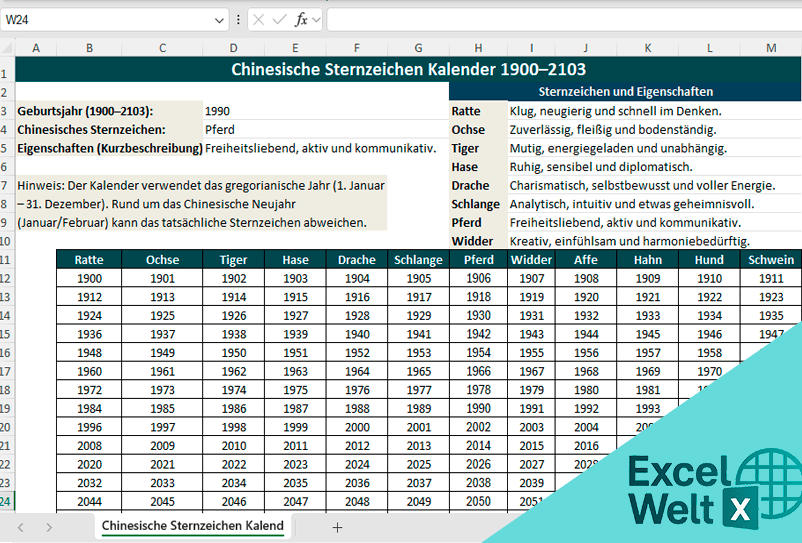Expand the dropdown arrow beside the fx icon

click(317, 19)
